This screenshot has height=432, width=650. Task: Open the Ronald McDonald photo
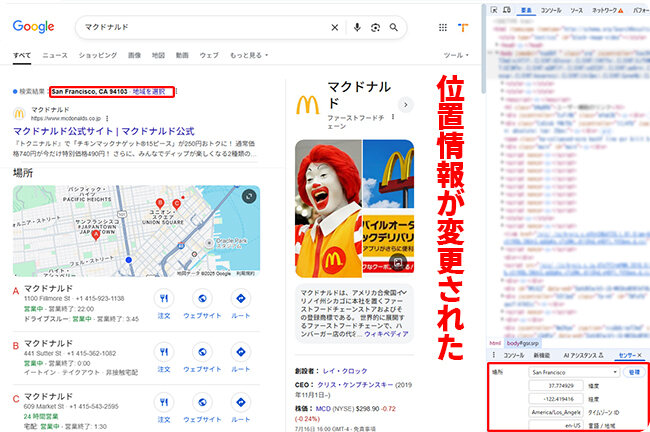pos(328,209)
